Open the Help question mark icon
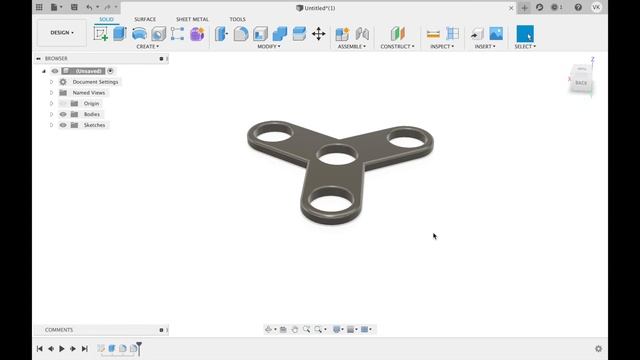Image resolution: width=640 pixels, height=360 pixels. click(578, 7)
